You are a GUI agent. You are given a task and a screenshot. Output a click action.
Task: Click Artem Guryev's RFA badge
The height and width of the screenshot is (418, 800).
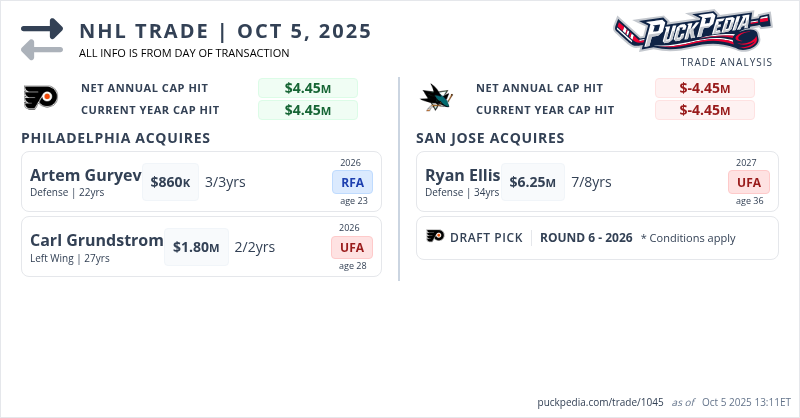pyautogui.click(x=352, y=182)
